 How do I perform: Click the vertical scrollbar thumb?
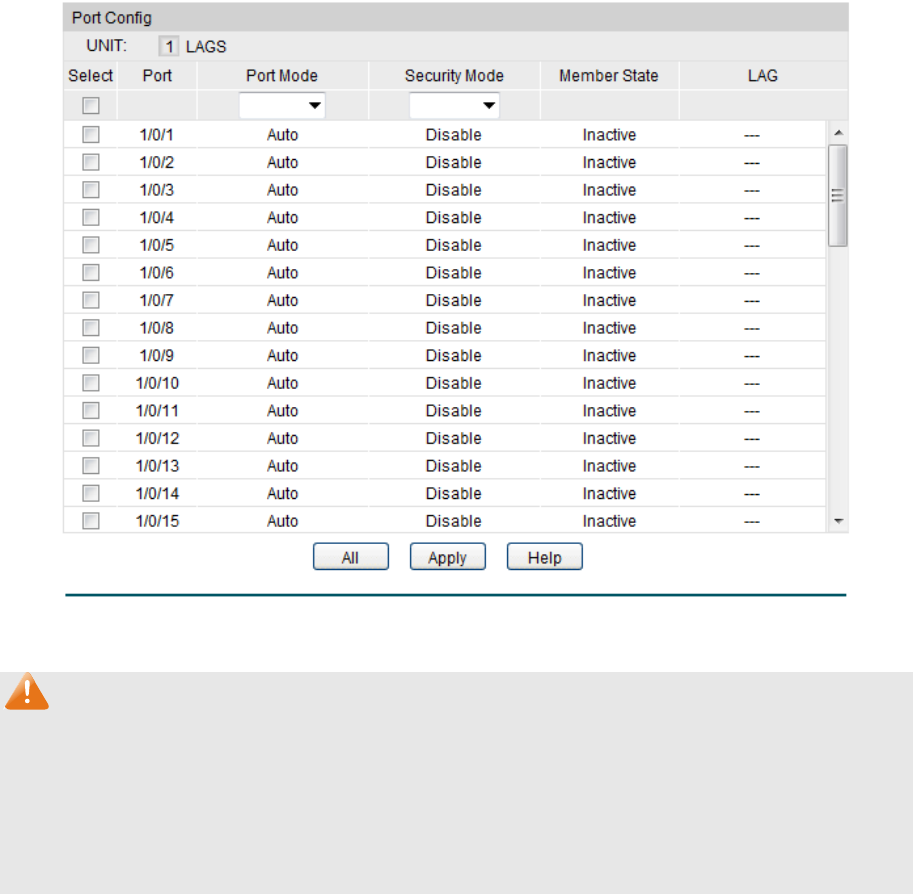click(x=838, y=196)
